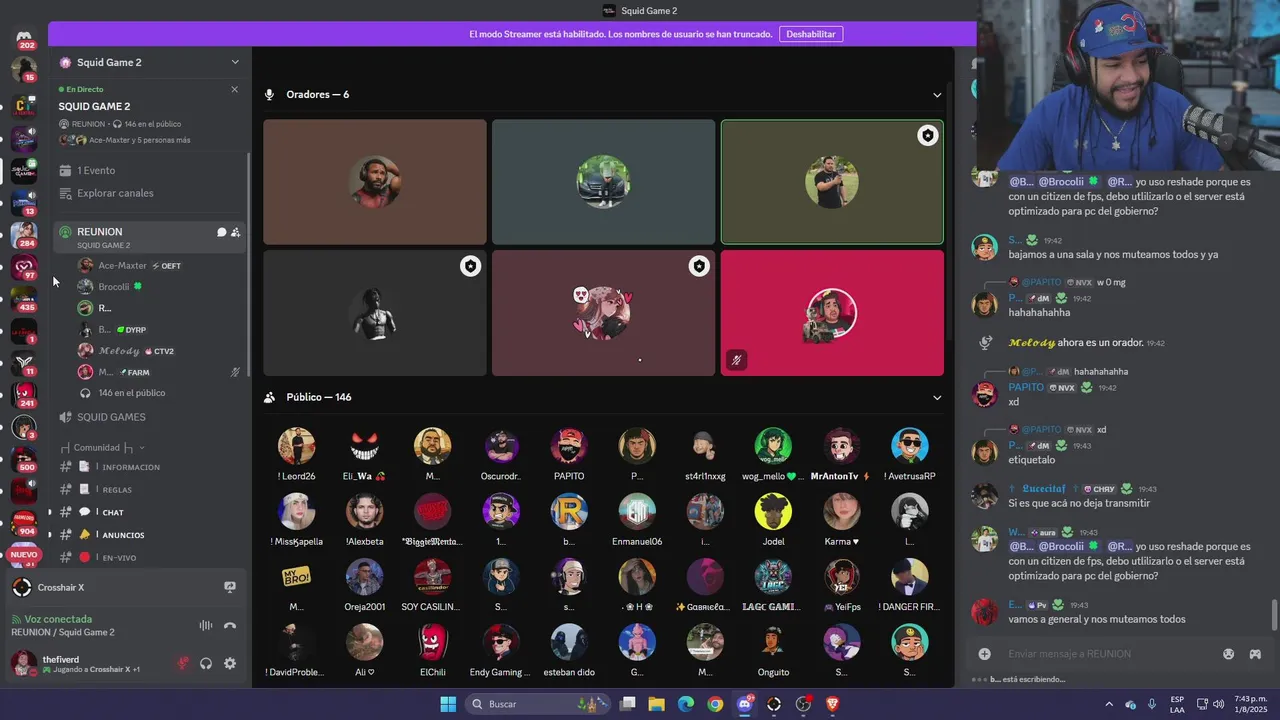Viewport: 1280px width, 720px height.
Task: Click NUEVO unread indicator in server list
Action: [23, 554]
